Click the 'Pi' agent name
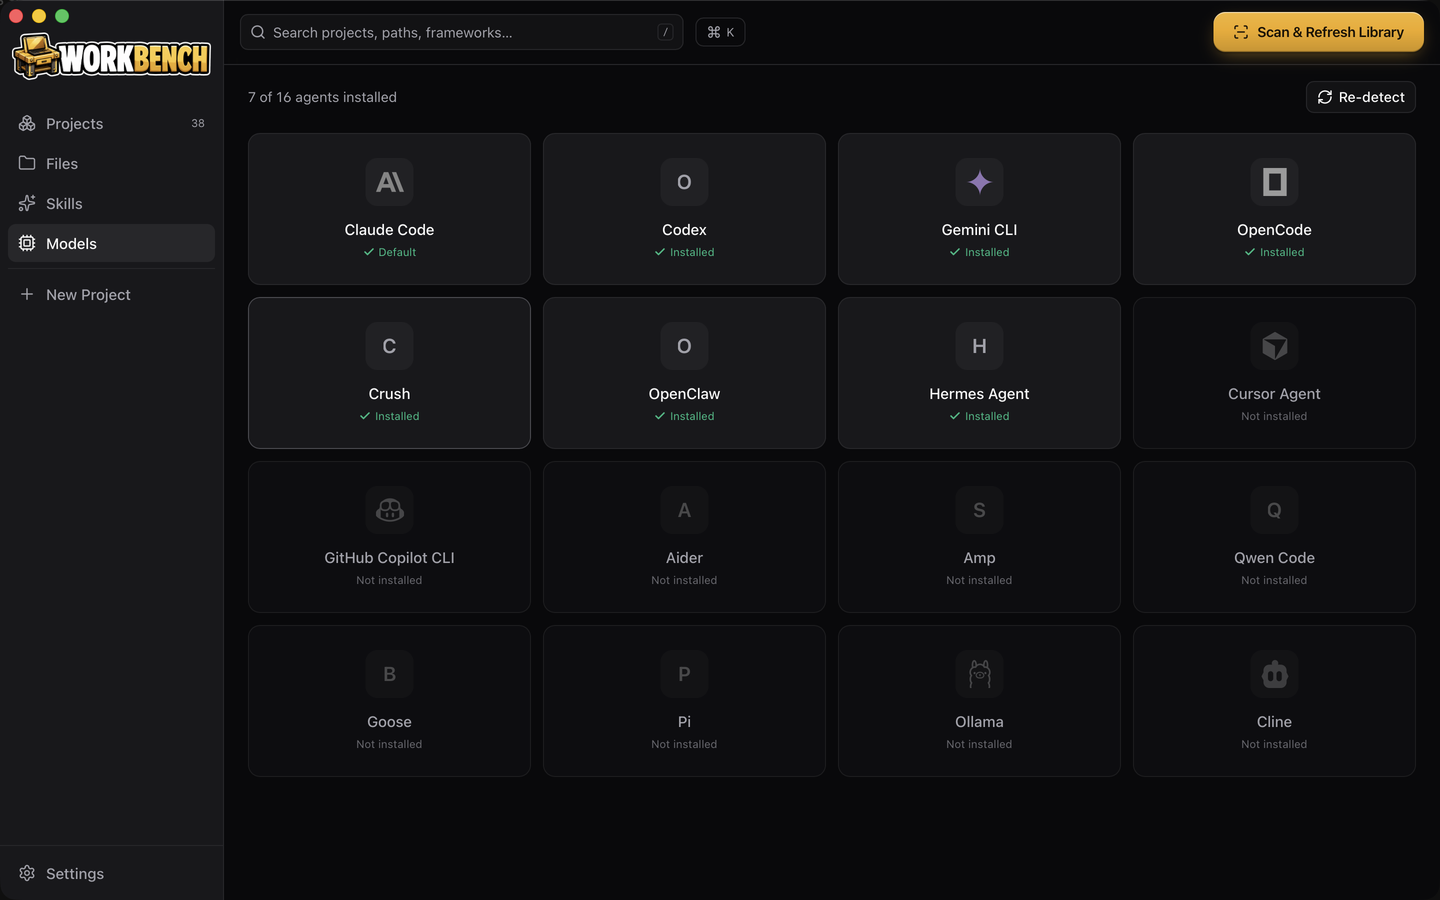This screenshot has width=1440, height=900. (x=684, y=722)
